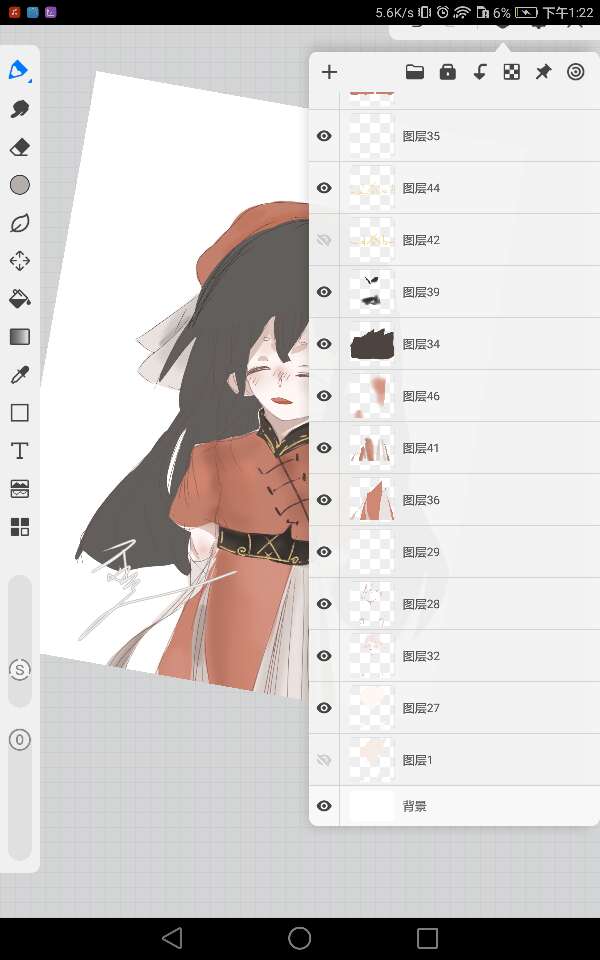Show hidden layer 图层42
The image size is (600, 960).
pos(324,240)
